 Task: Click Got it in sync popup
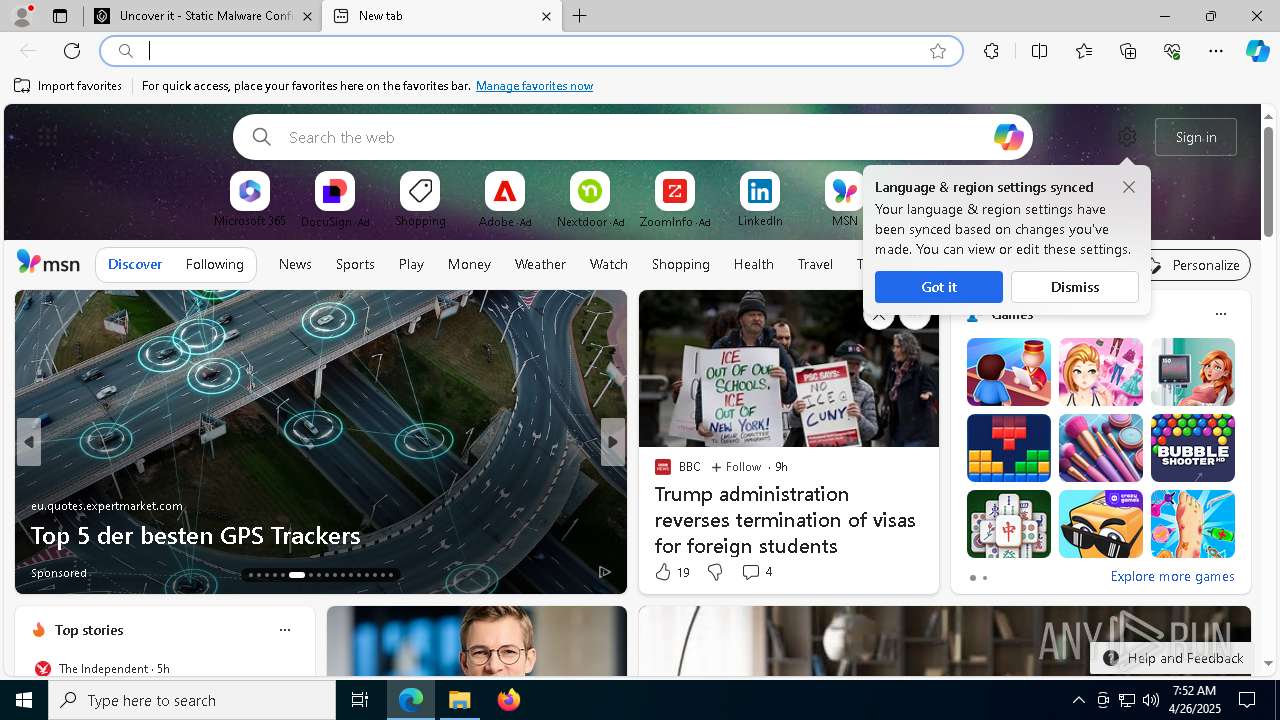point(939,287)
